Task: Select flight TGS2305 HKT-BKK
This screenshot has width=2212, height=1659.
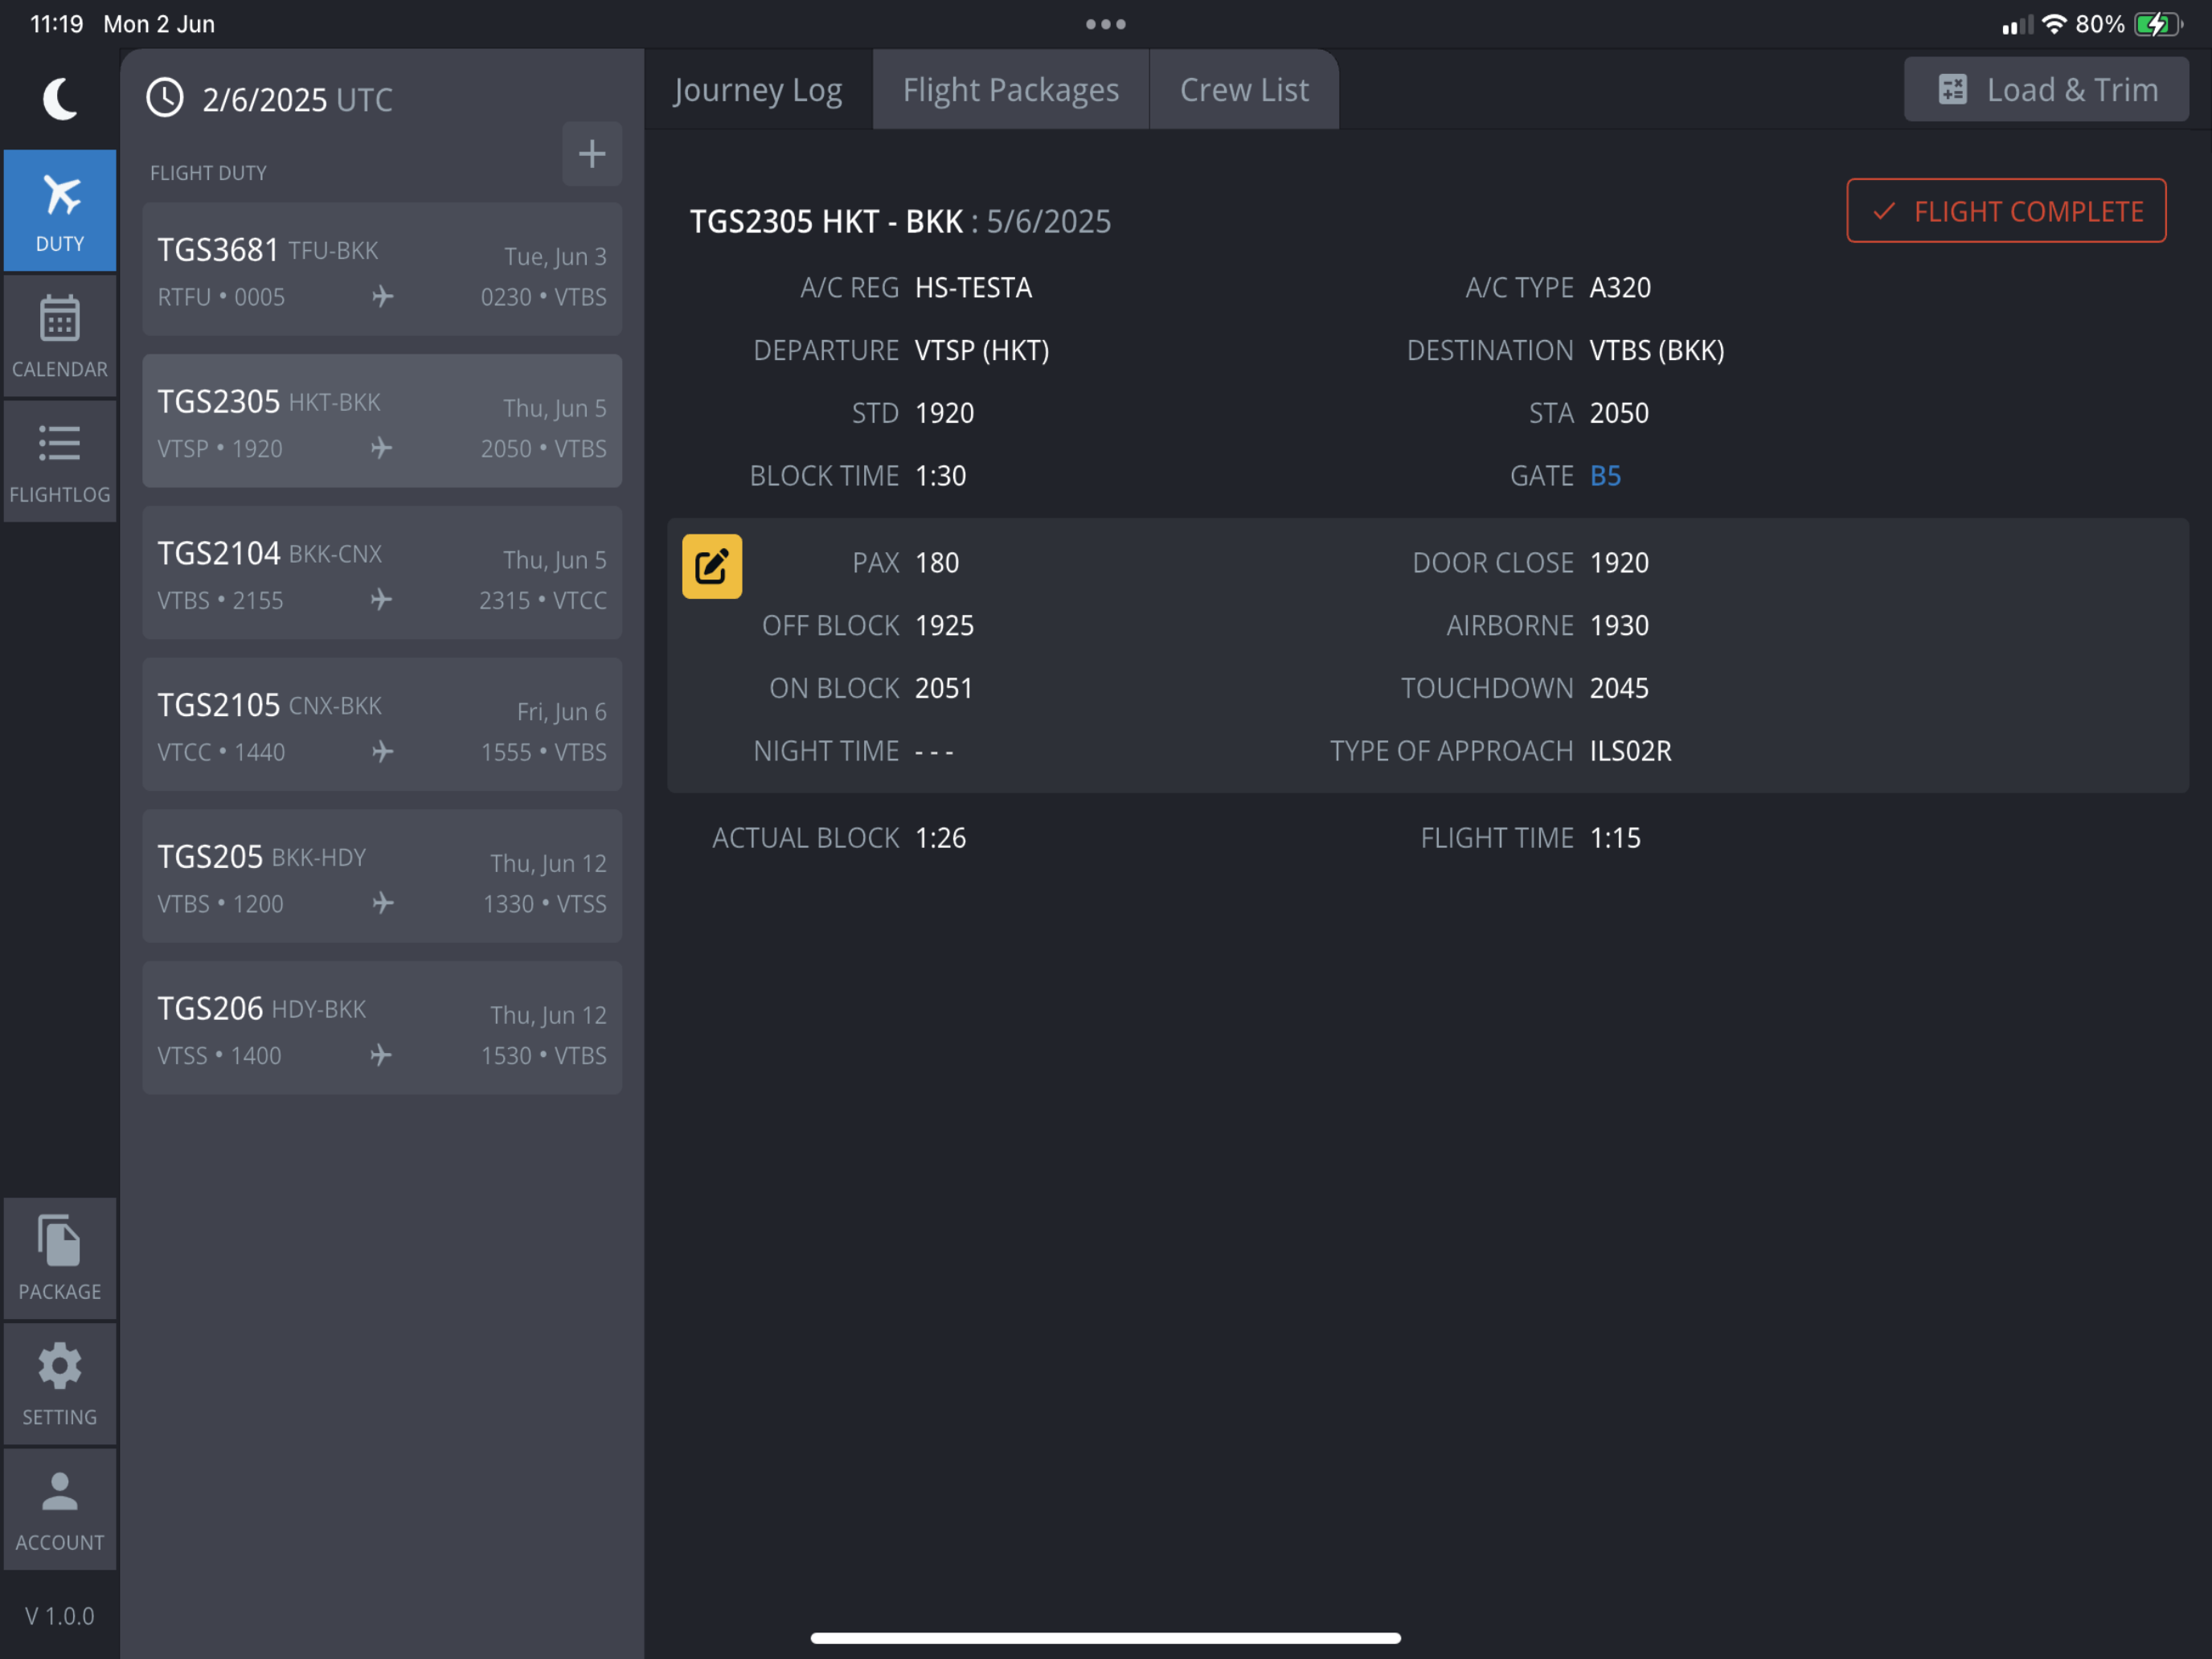Action: coord(382,421)
